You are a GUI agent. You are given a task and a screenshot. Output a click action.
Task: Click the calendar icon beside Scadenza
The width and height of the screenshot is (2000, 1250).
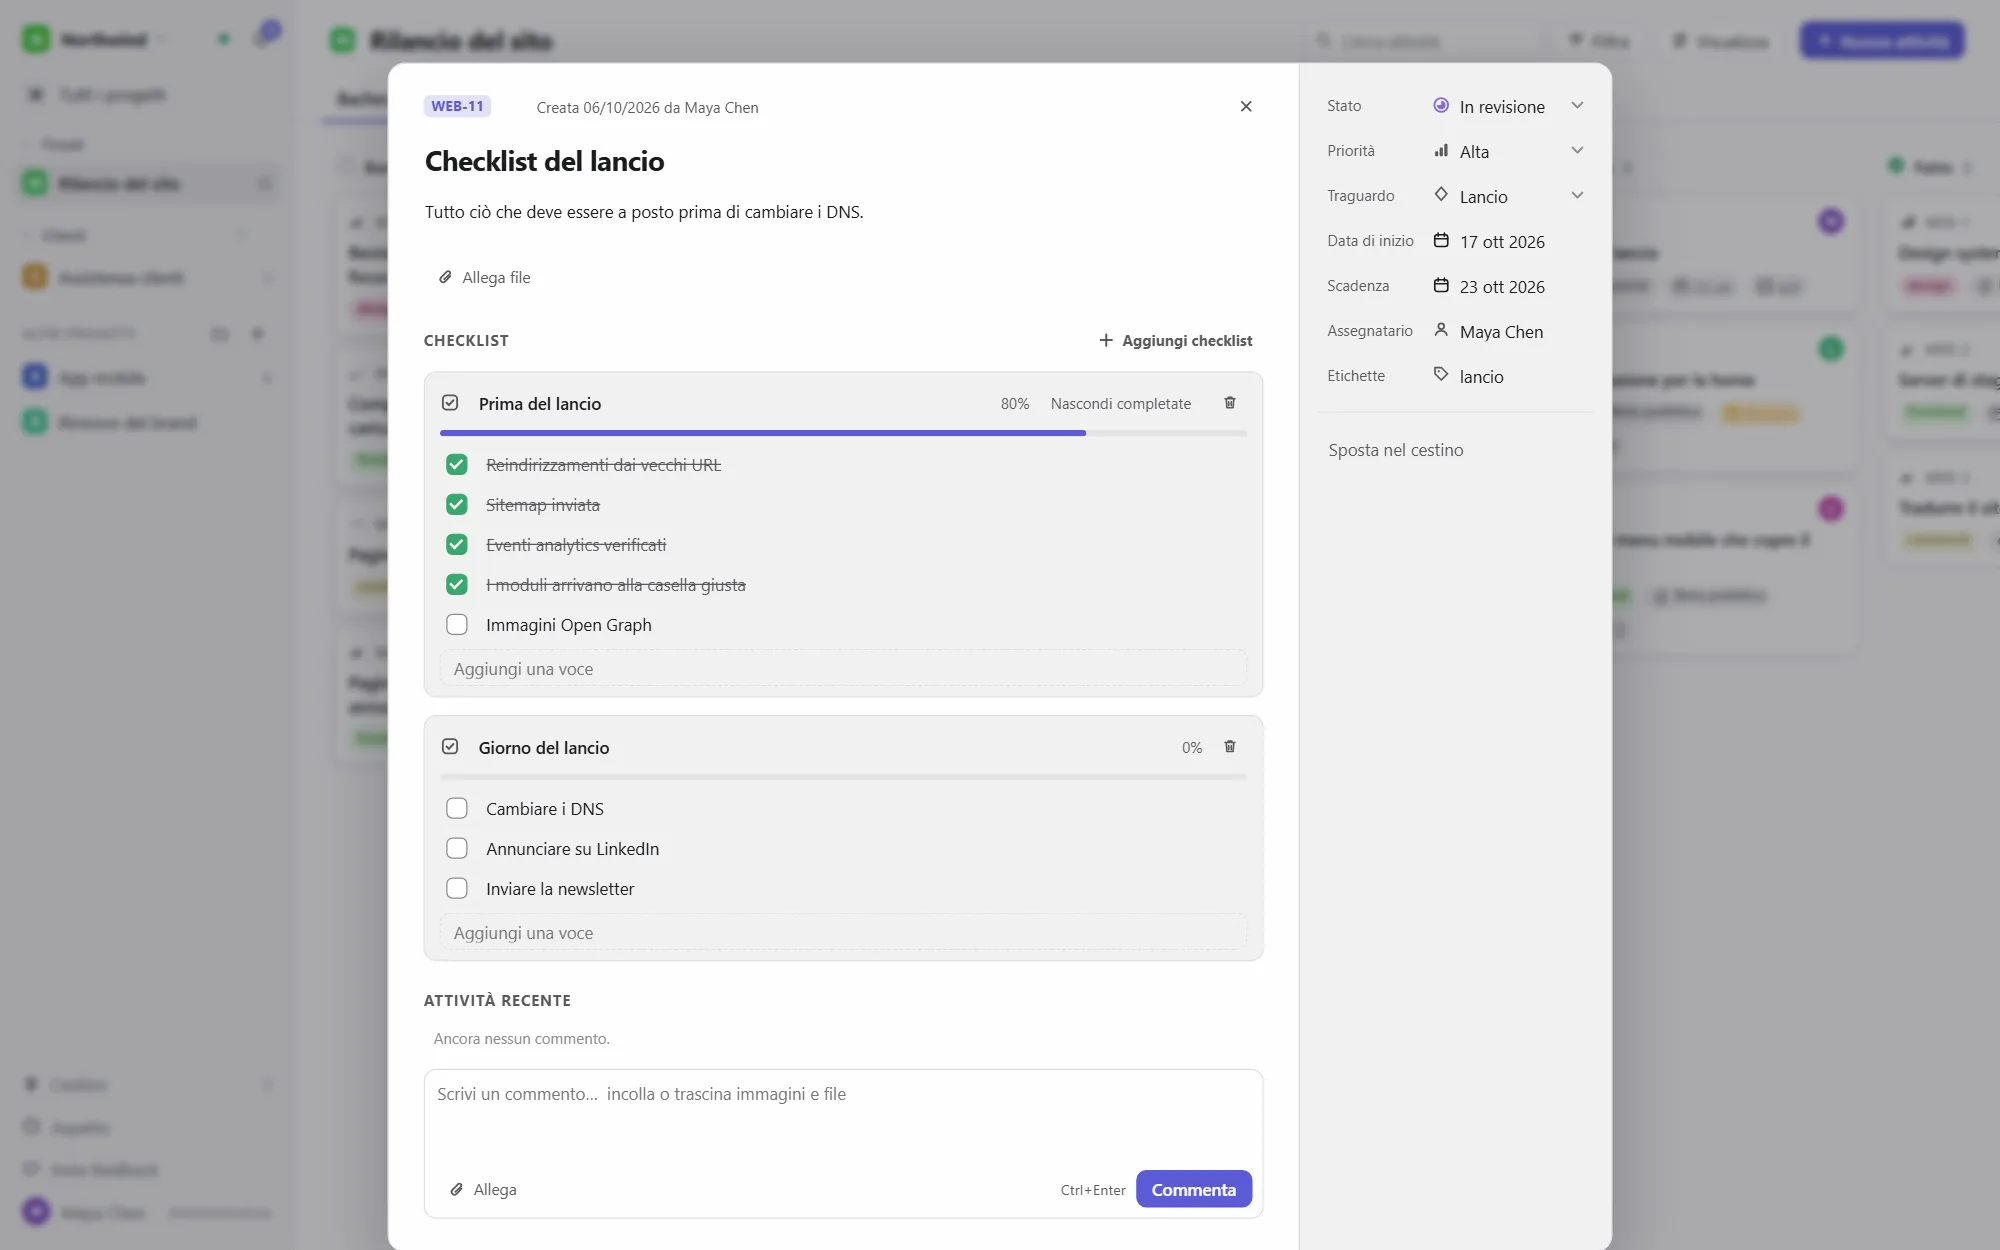pyautogui.click(x=1441, y=285)
